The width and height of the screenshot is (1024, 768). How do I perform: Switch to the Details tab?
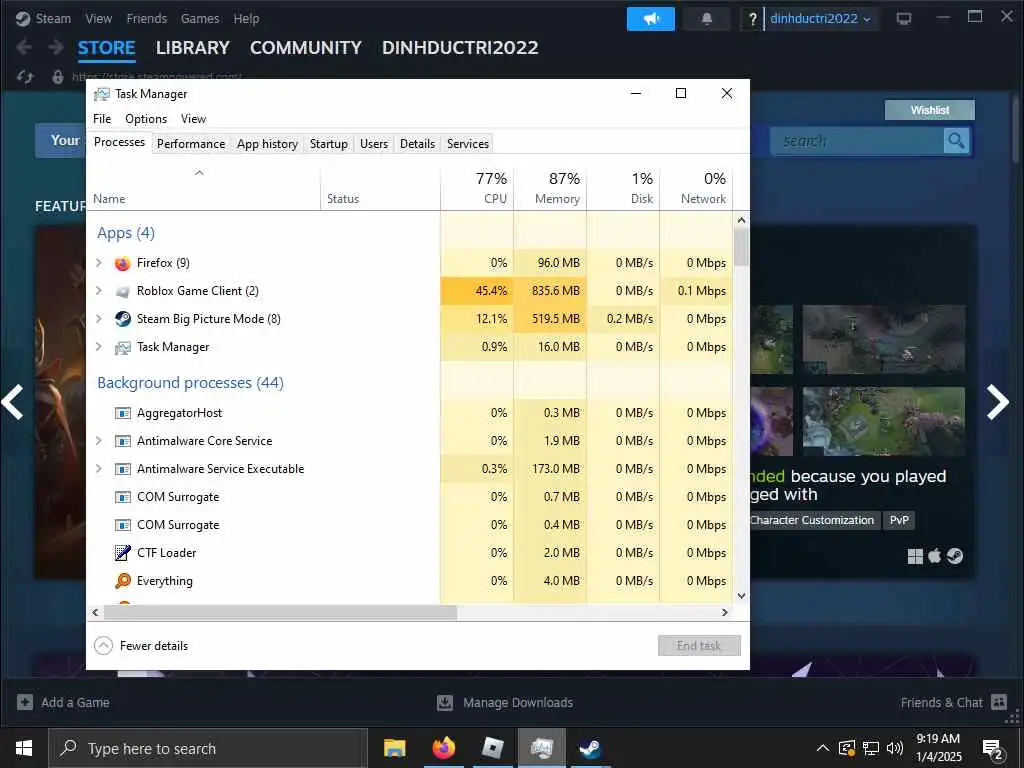(x=417, y=144)
